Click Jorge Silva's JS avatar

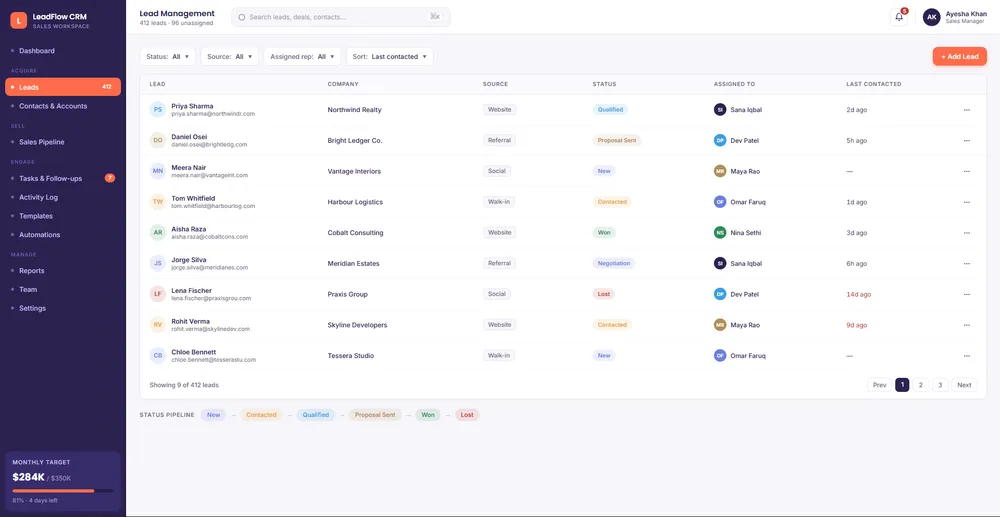[158, 263]
